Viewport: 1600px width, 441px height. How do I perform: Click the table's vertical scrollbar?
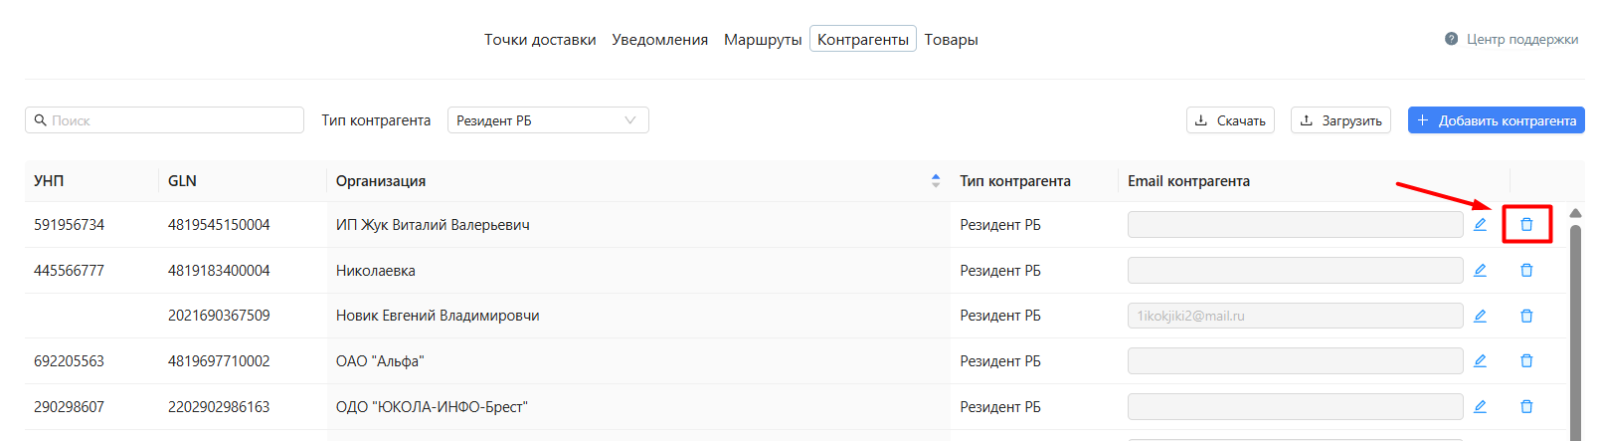click(1576, 330)
